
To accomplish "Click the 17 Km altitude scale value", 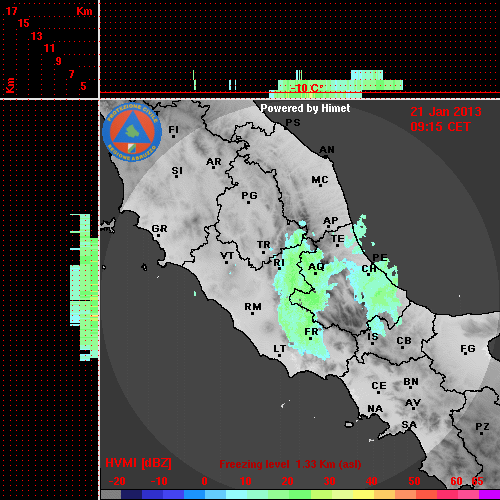I will (x=11, y=11).
